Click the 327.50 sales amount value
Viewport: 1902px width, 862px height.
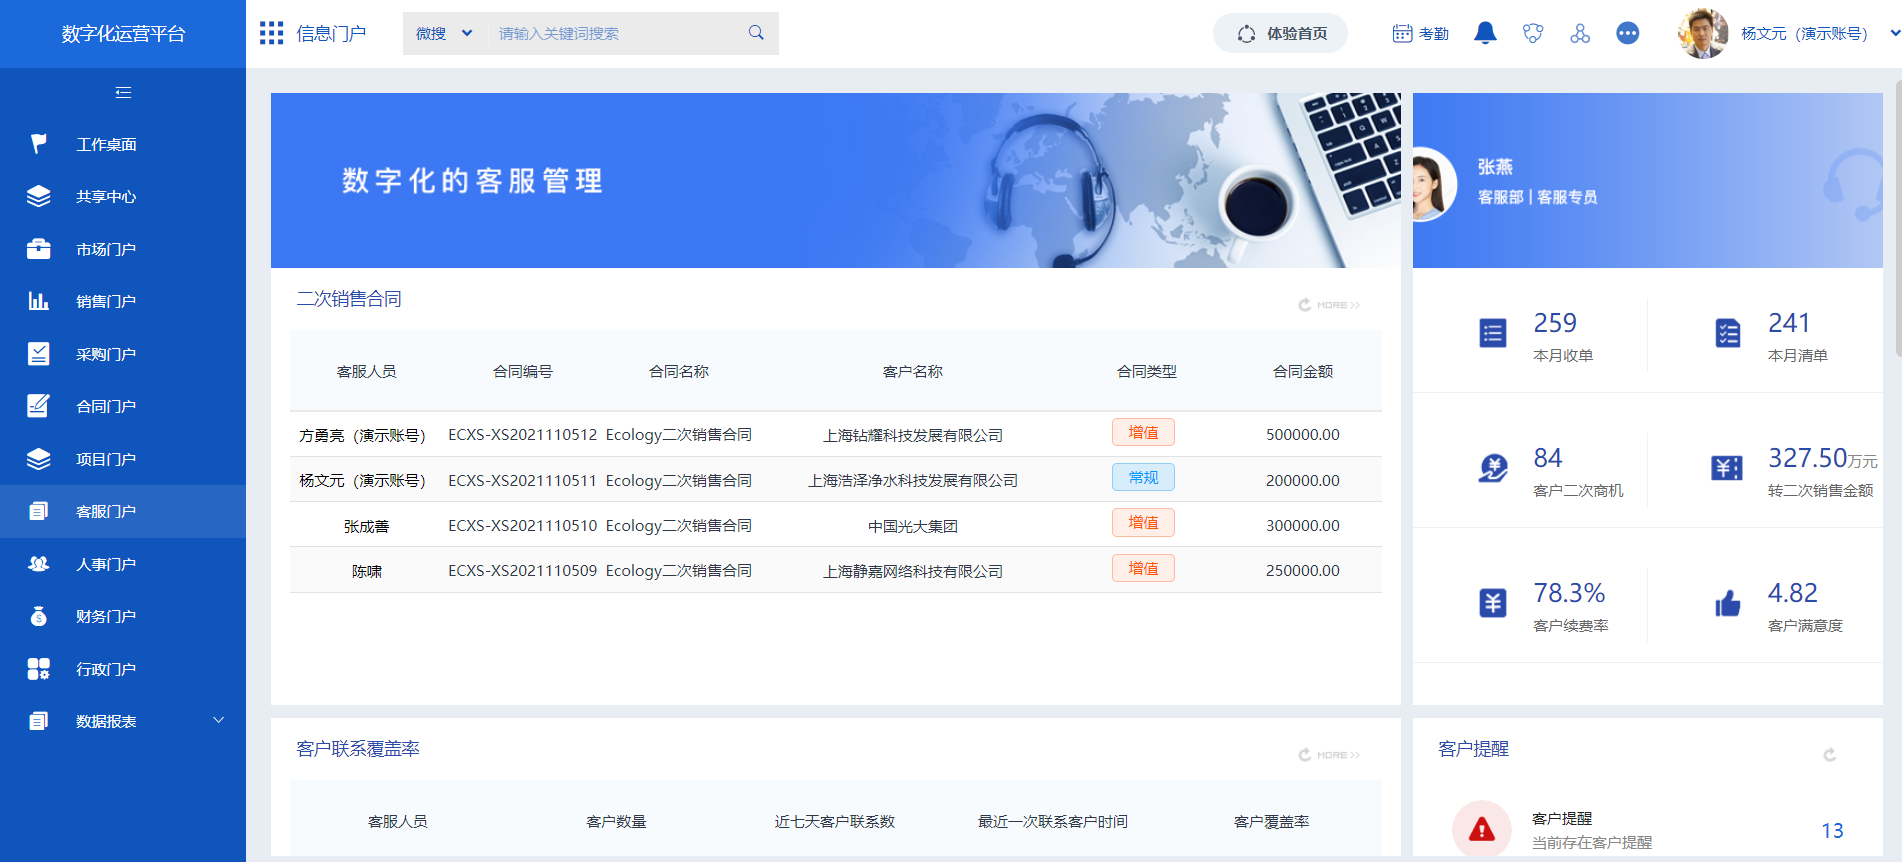click(1807, 458)
